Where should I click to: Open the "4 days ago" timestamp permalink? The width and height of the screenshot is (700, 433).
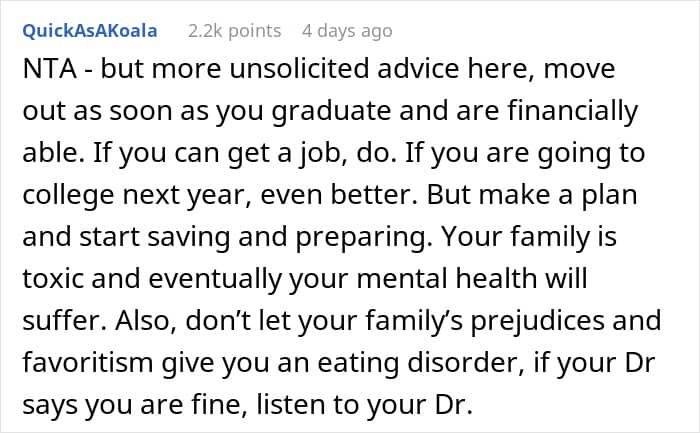[x=347, y=31]
